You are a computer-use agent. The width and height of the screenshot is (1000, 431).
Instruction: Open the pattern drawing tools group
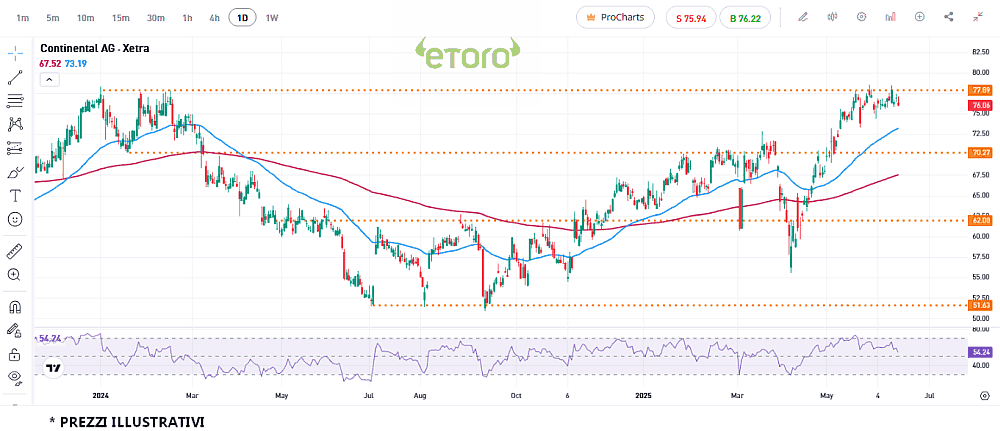pyautogui.click(x=15, y=124)
